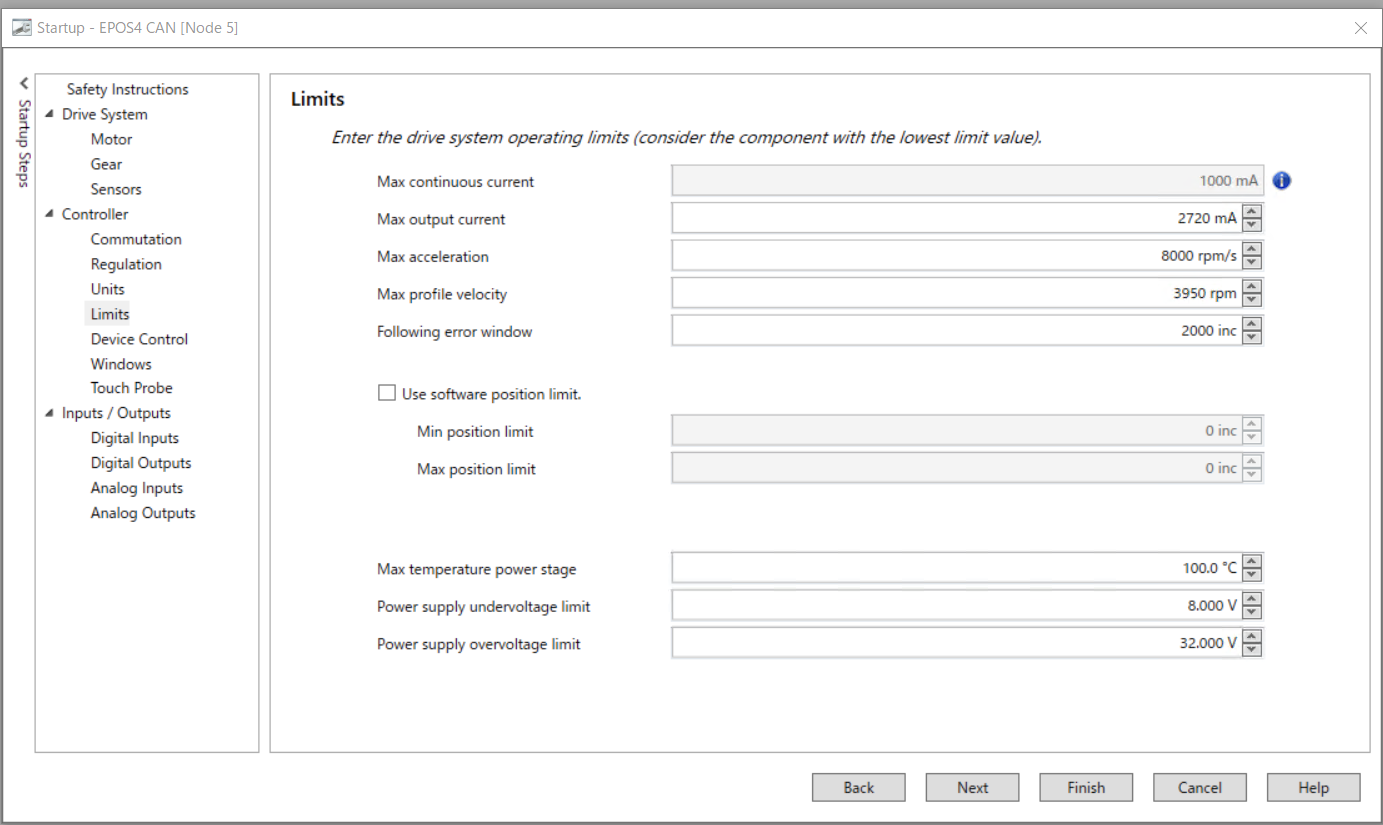Go to Analog Inputs step
1383x825 pixels.
[x=136, y=488]
